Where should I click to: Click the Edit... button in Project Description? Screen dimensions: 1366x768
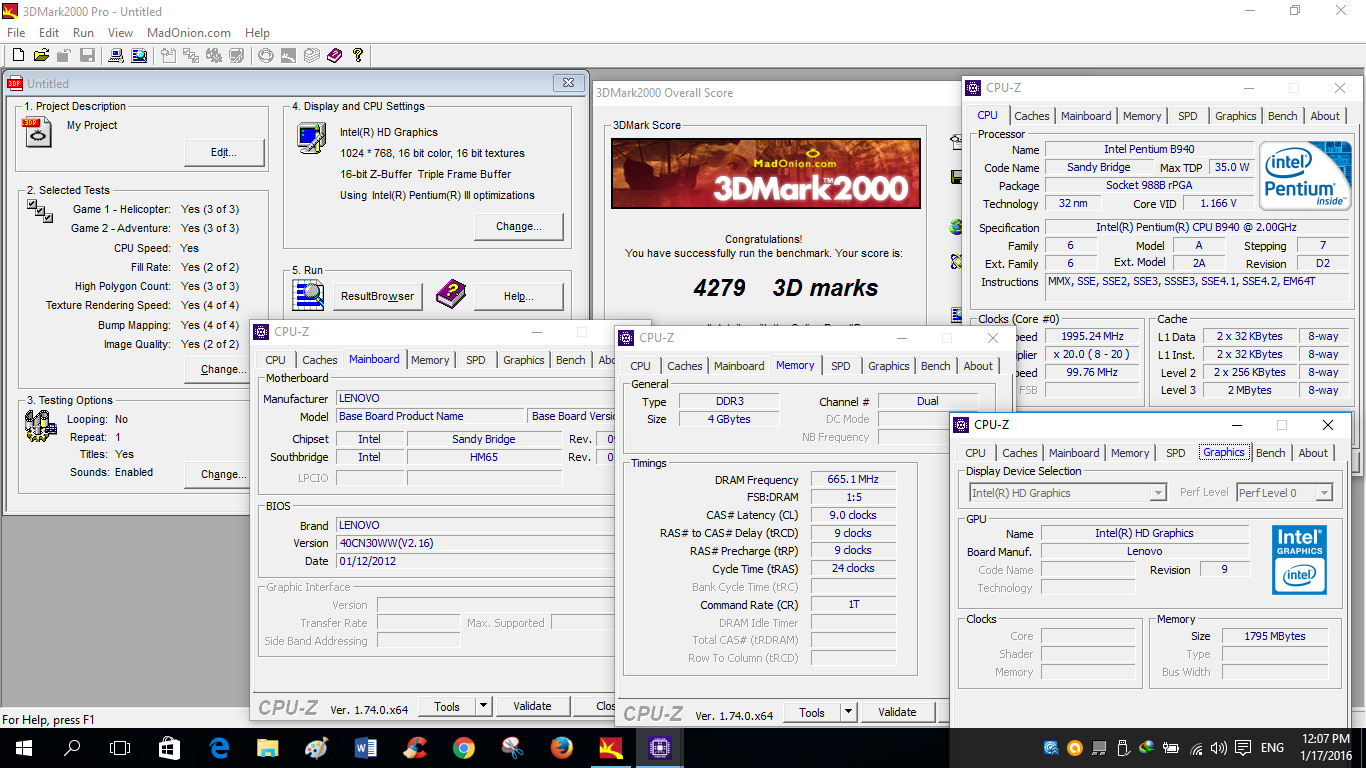tap(224, 153)
